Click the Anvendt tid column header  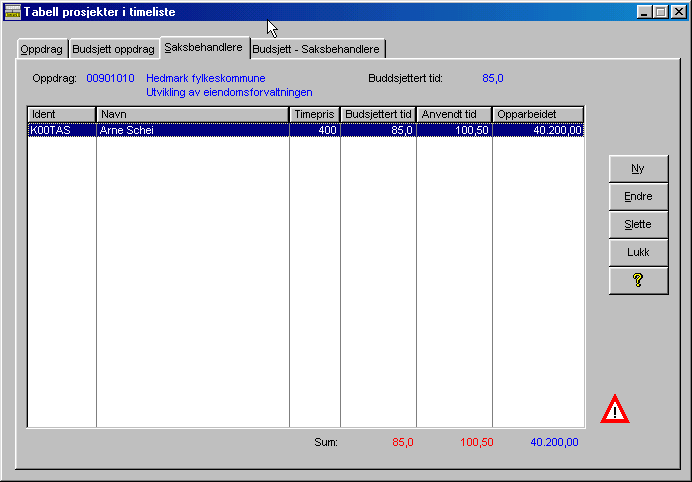454,114
